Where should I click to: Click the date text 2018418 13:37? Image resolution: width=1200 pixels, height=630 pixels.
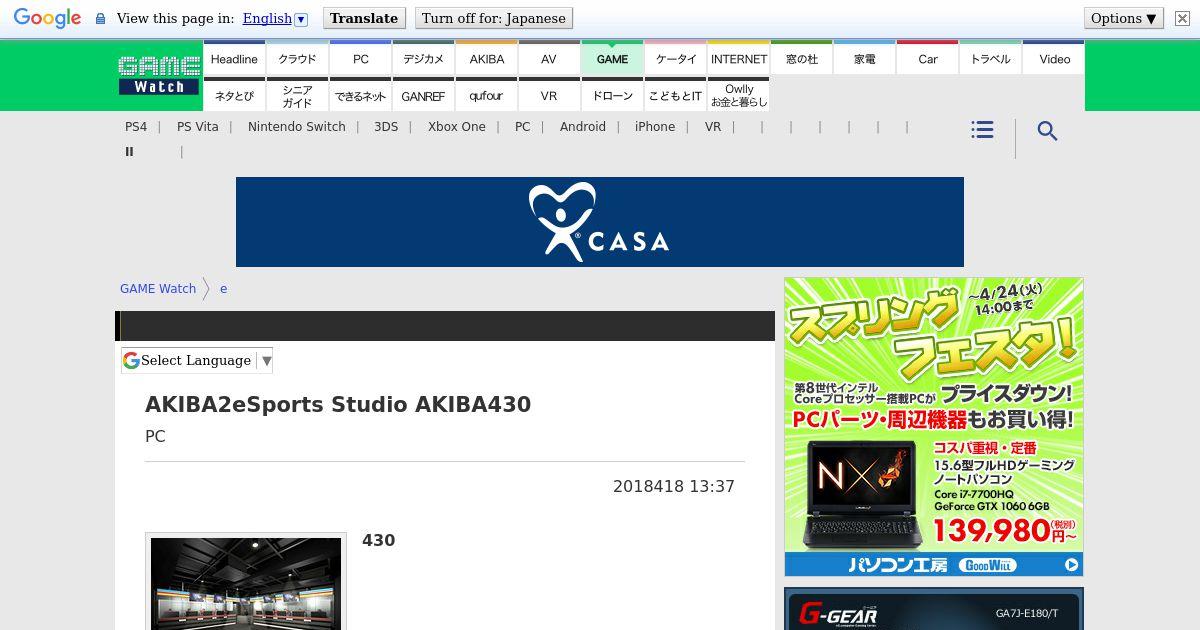(x=674, y=487)
